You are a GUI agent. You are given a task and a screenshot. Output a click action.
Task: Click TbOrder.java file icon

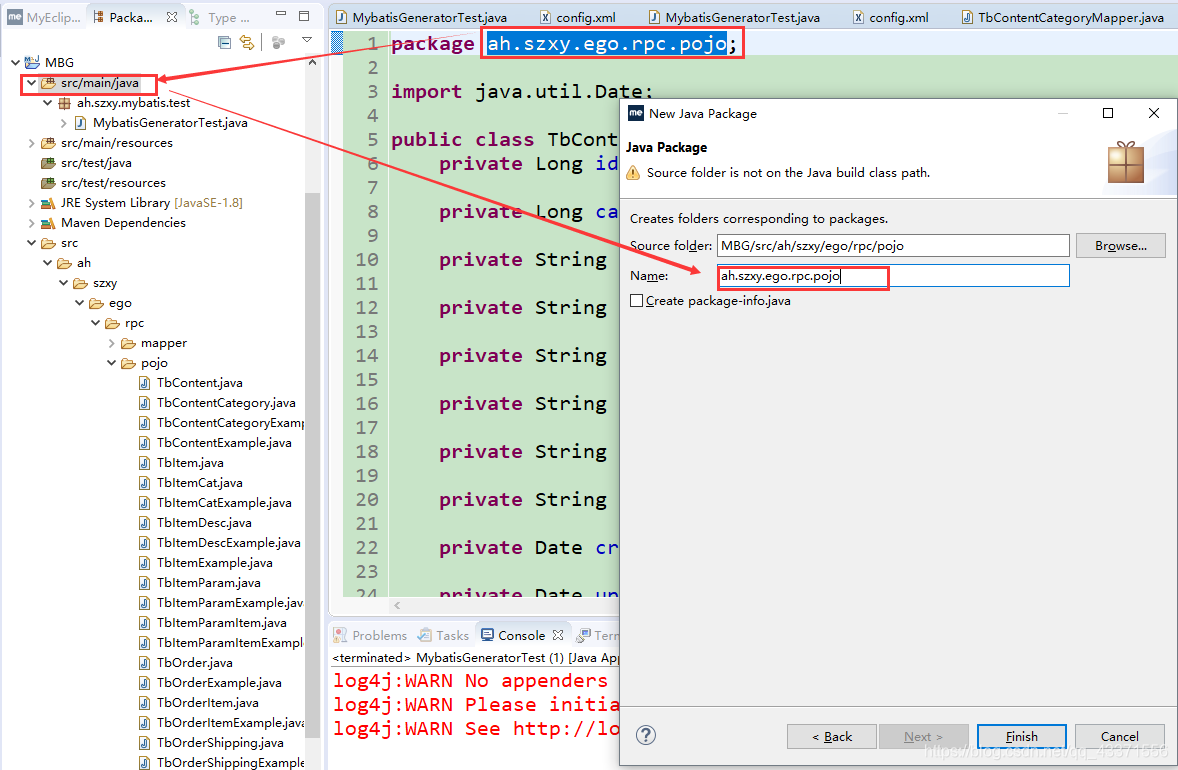coord(144,663)
